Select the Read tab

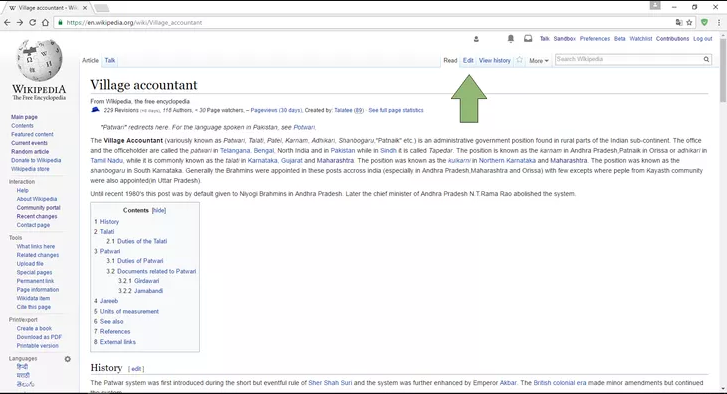coord(450,60)
